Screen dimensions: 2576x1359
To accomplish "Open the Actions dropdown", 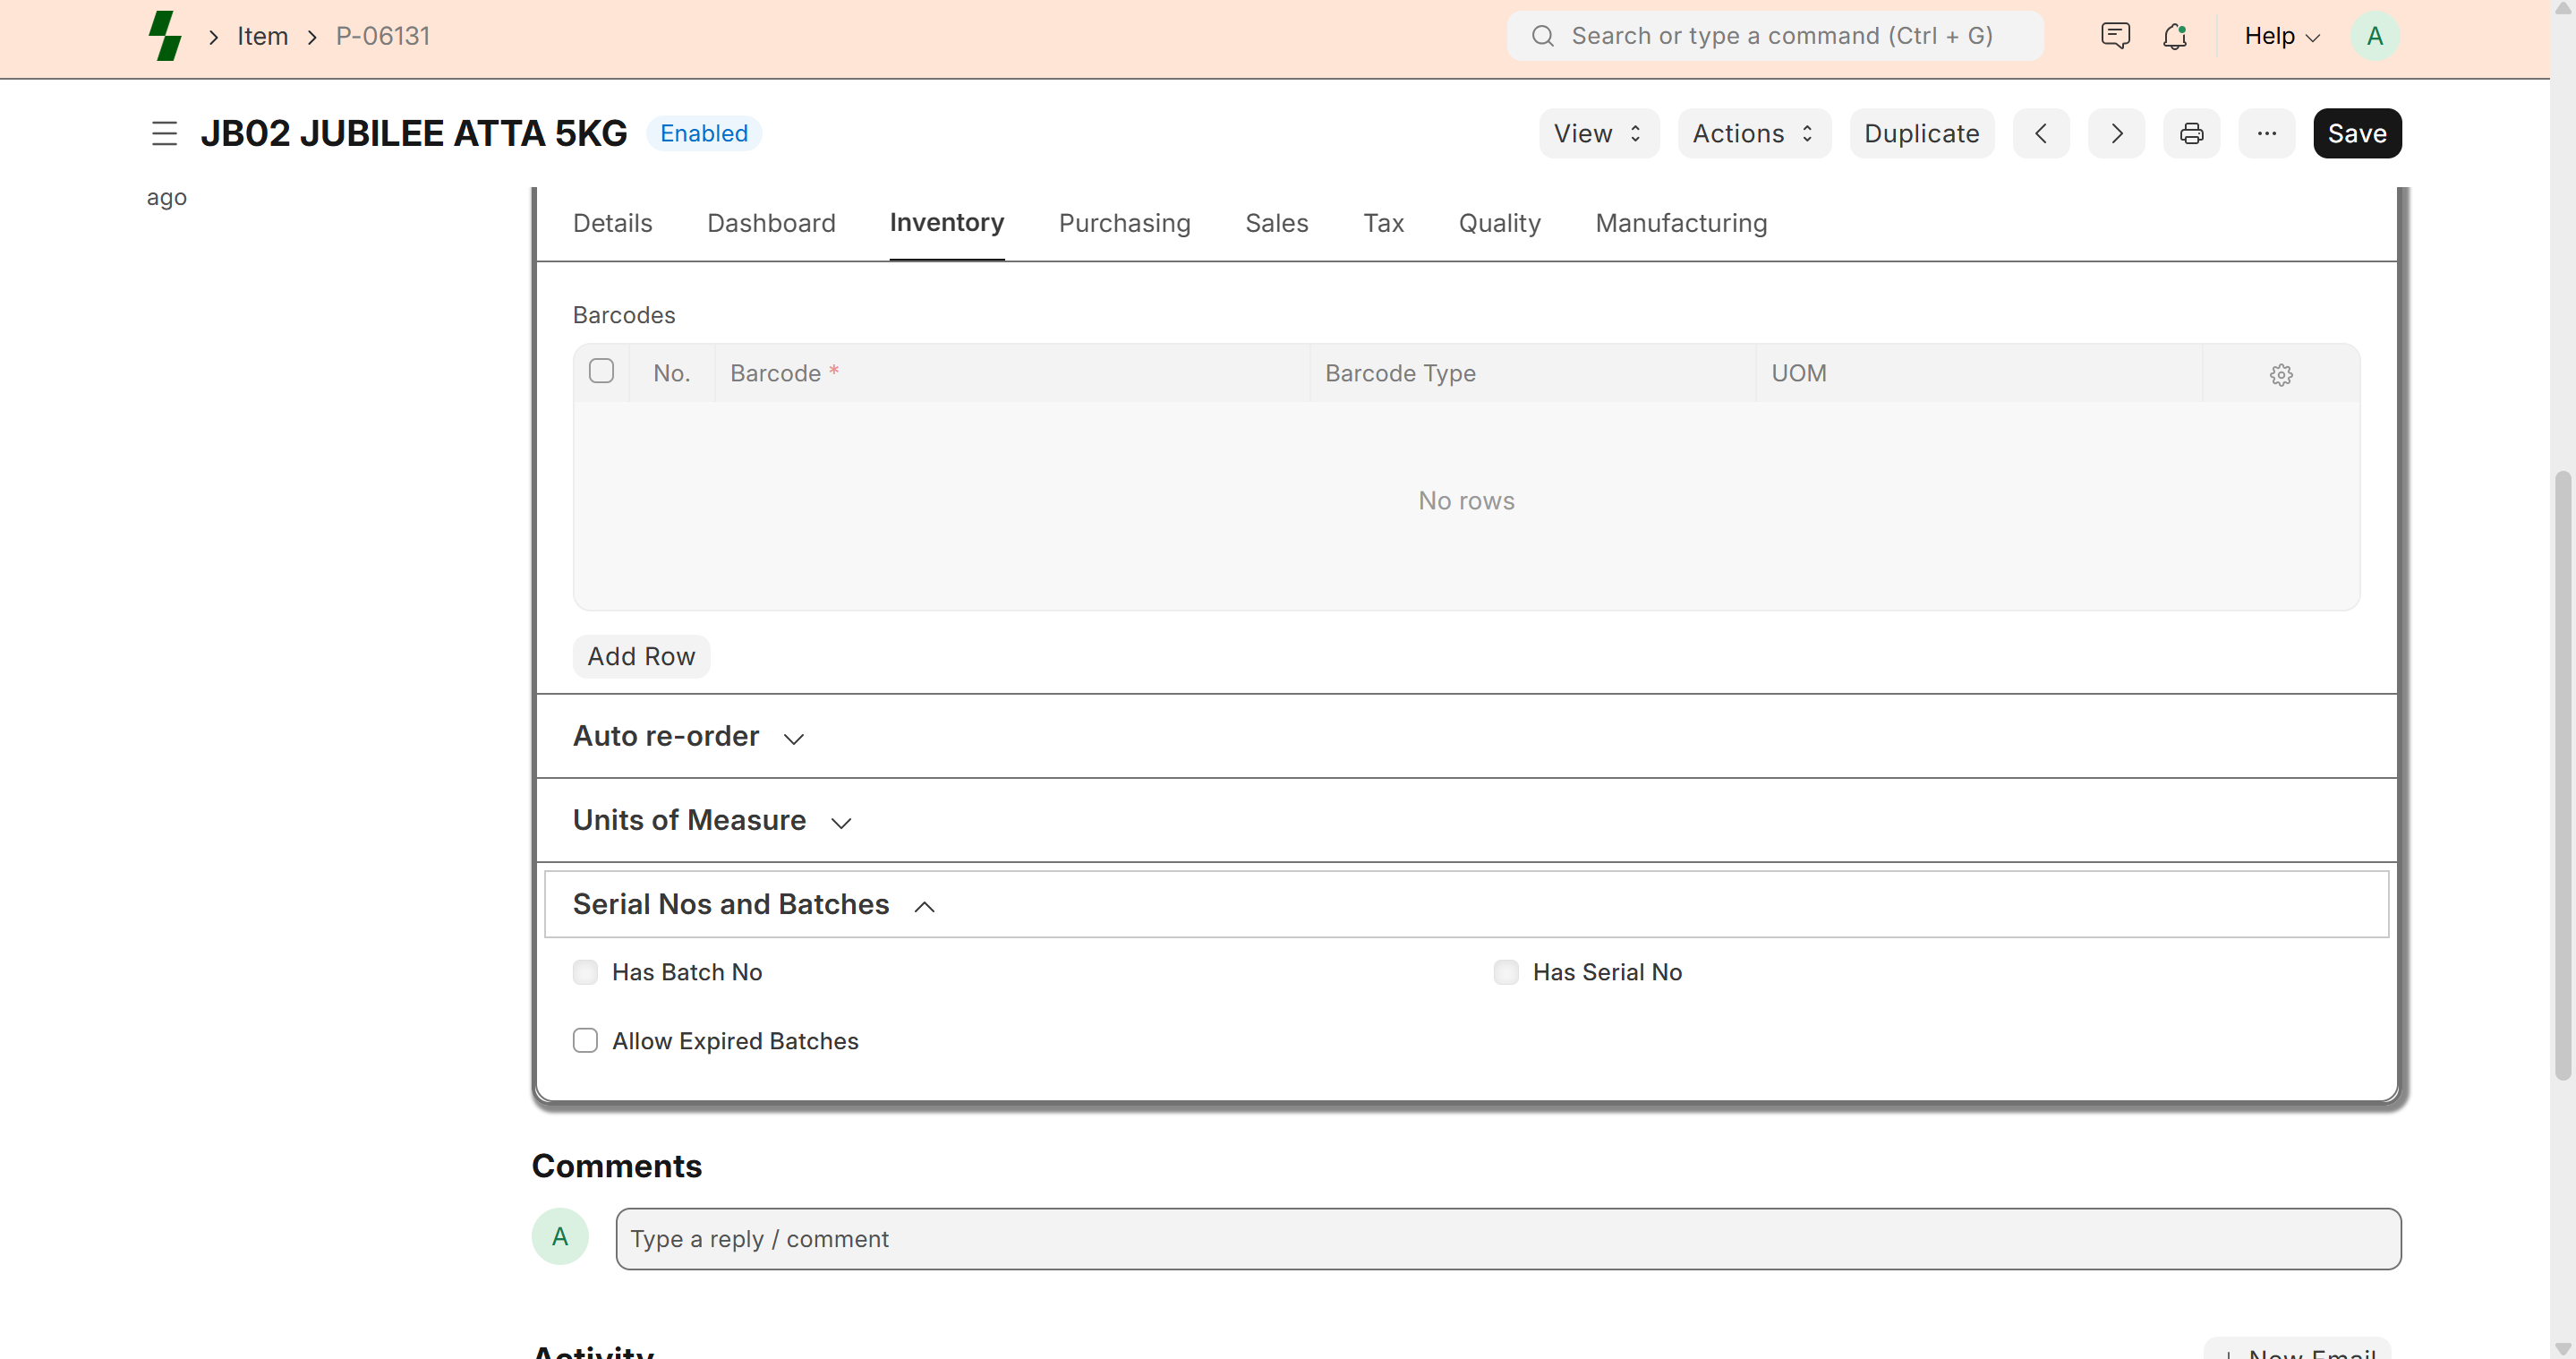I will 1753,133.
